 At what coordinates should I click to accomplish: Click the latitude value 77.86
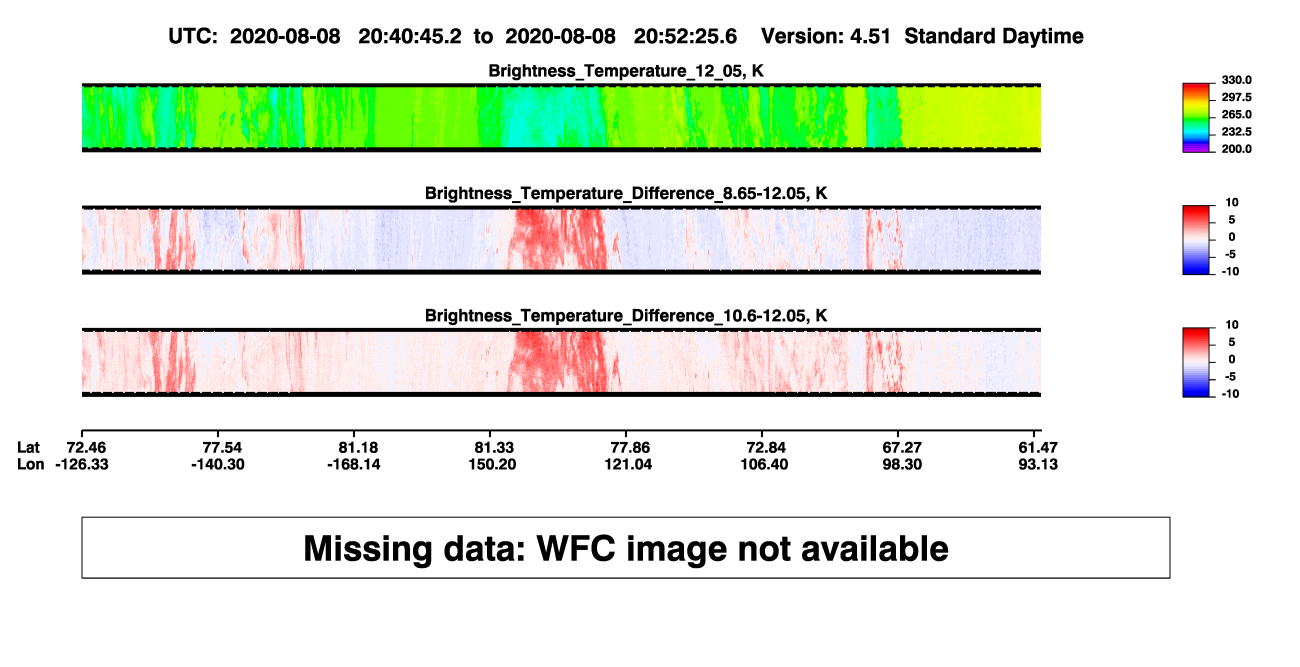click(630, 447)
